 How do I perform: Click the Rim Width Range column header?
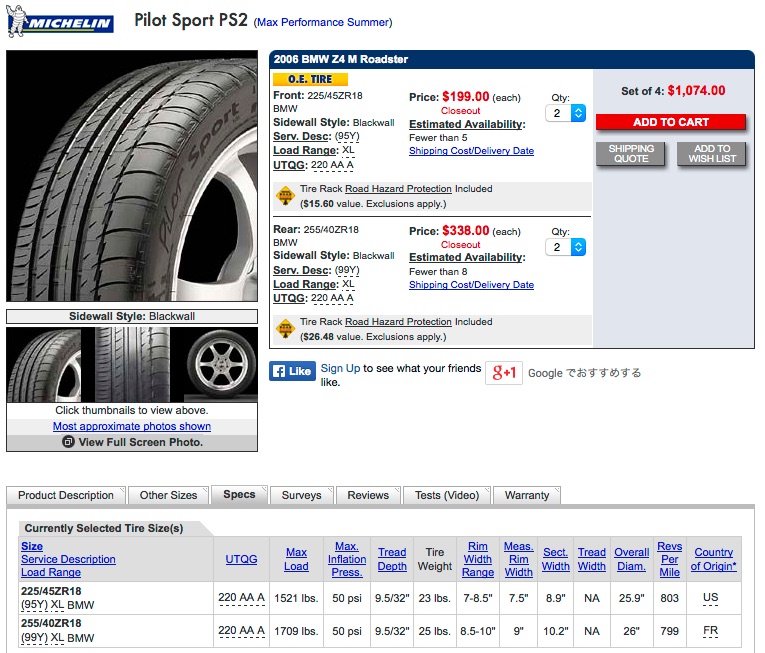click(x=478, y=559)
